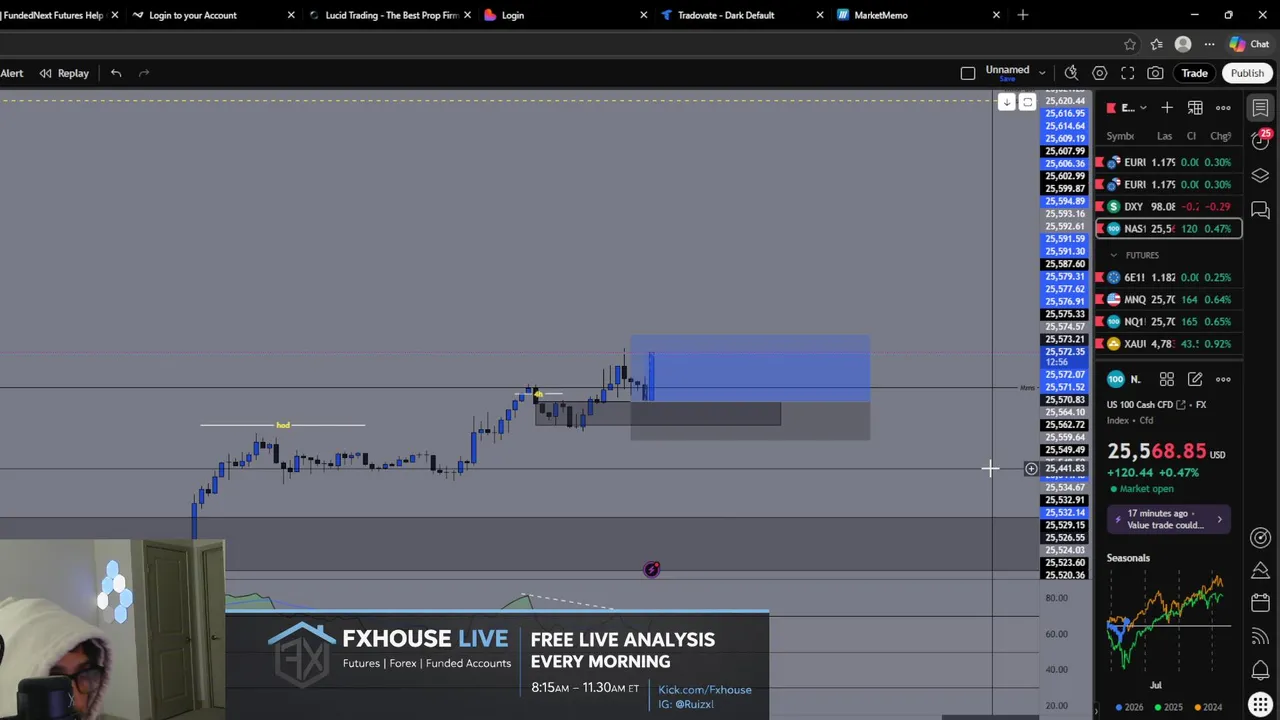Screen dimensions: 1280x720
Task: Switch to Lucid Trading browser tab
Action: click(x=391, y=15)
